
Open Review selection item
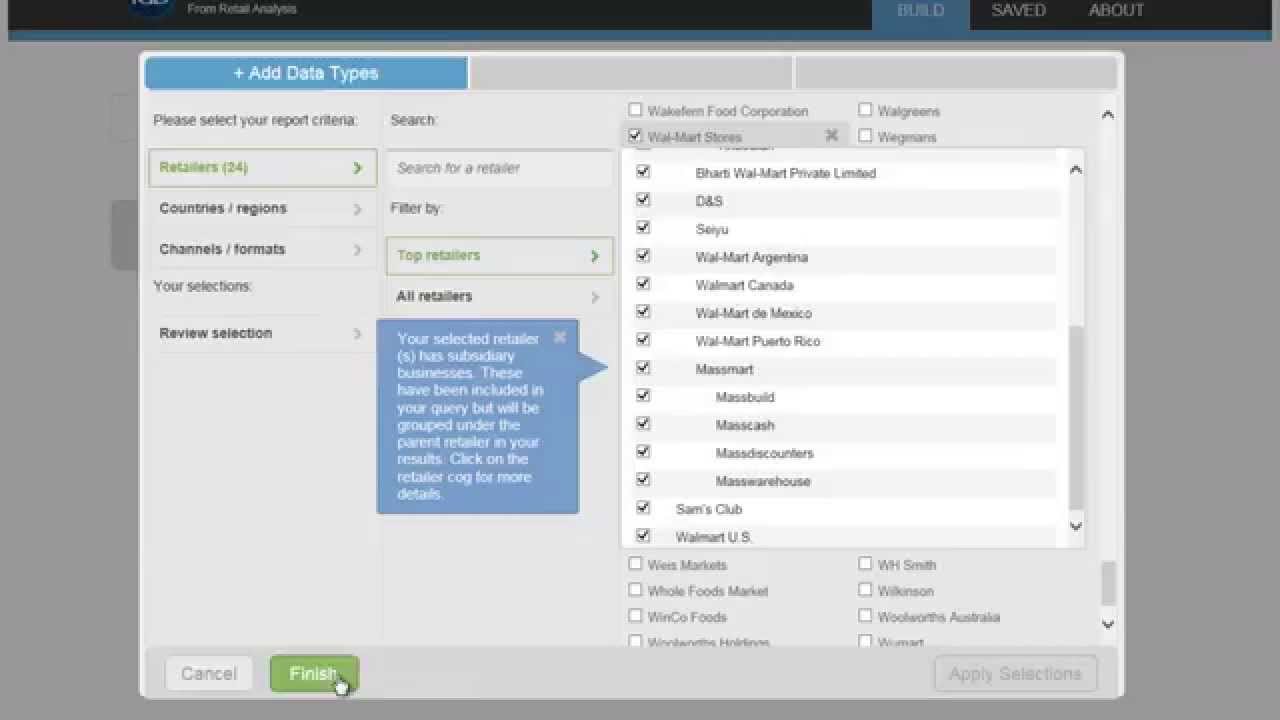pyautogui.click(x=262, y=333)
